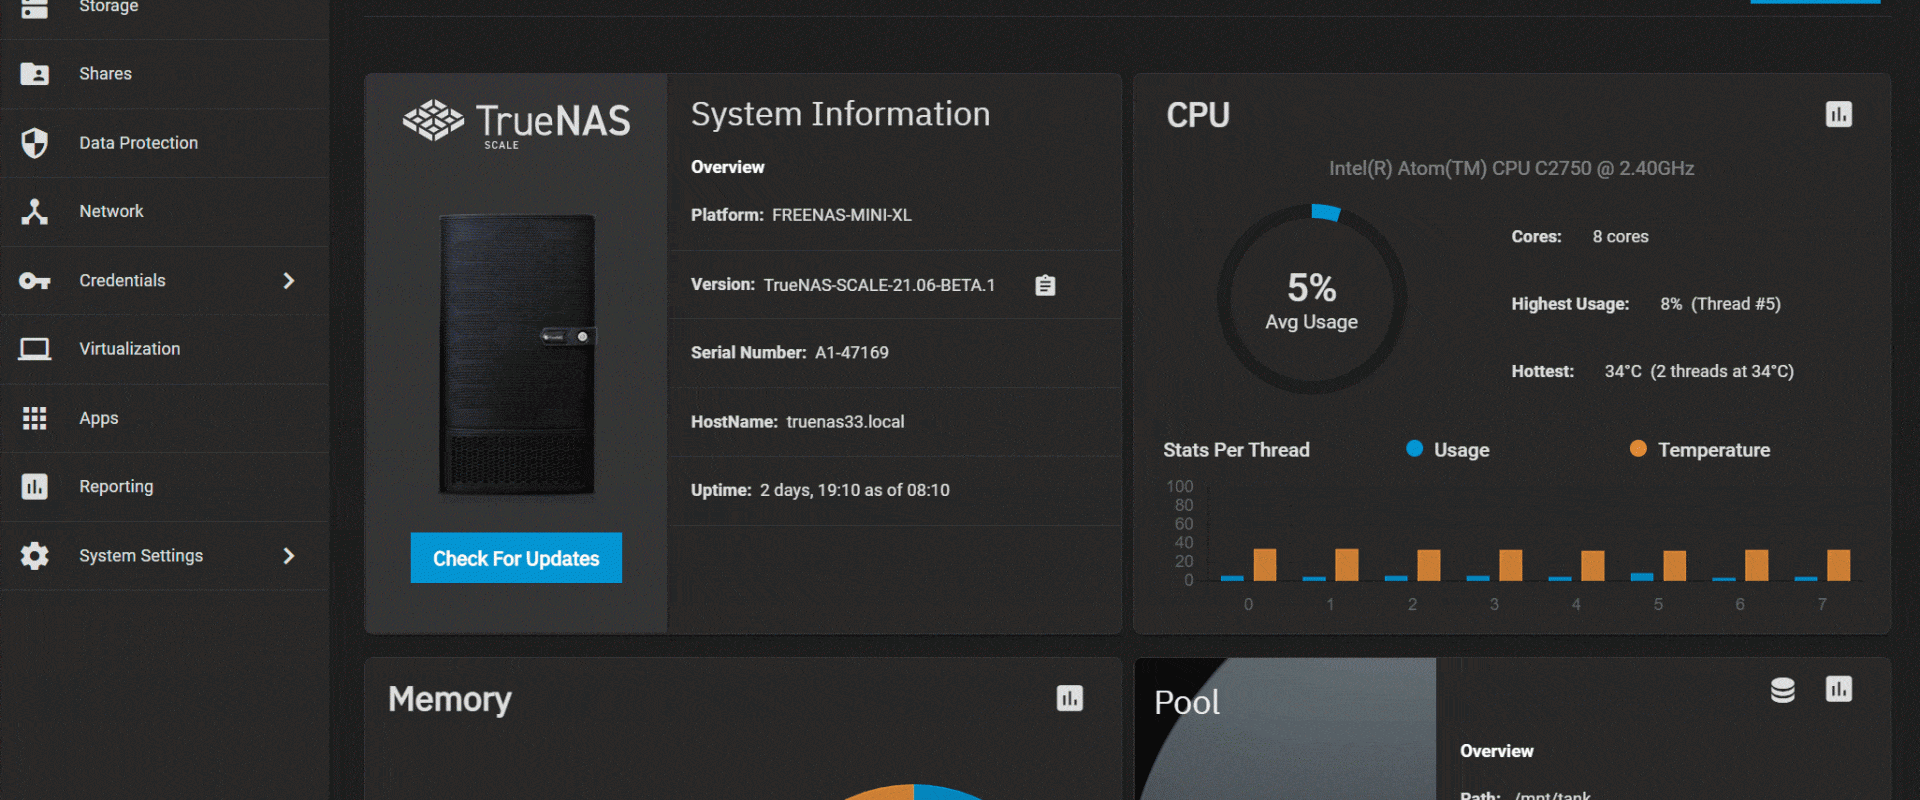Click serial number A1-47169
1920x800 pixels.
pos(852,353)
